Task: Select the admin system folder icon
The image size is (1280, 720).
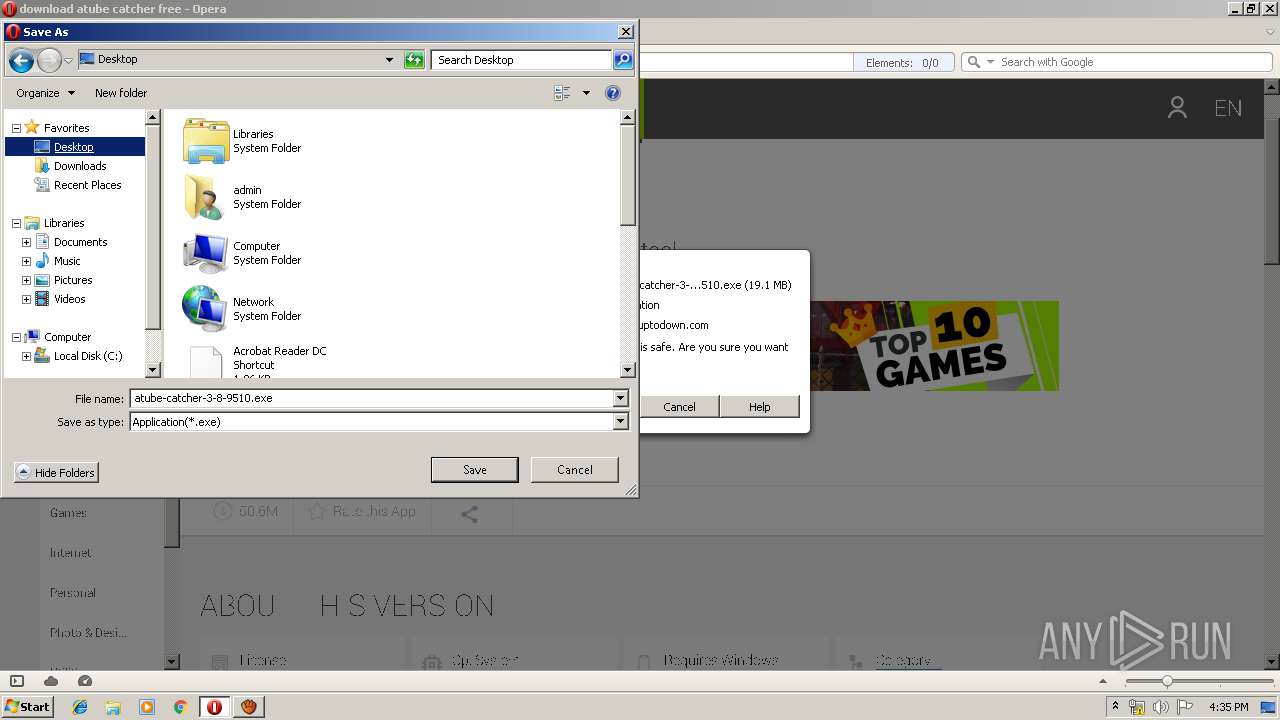Action: (206, 197)
